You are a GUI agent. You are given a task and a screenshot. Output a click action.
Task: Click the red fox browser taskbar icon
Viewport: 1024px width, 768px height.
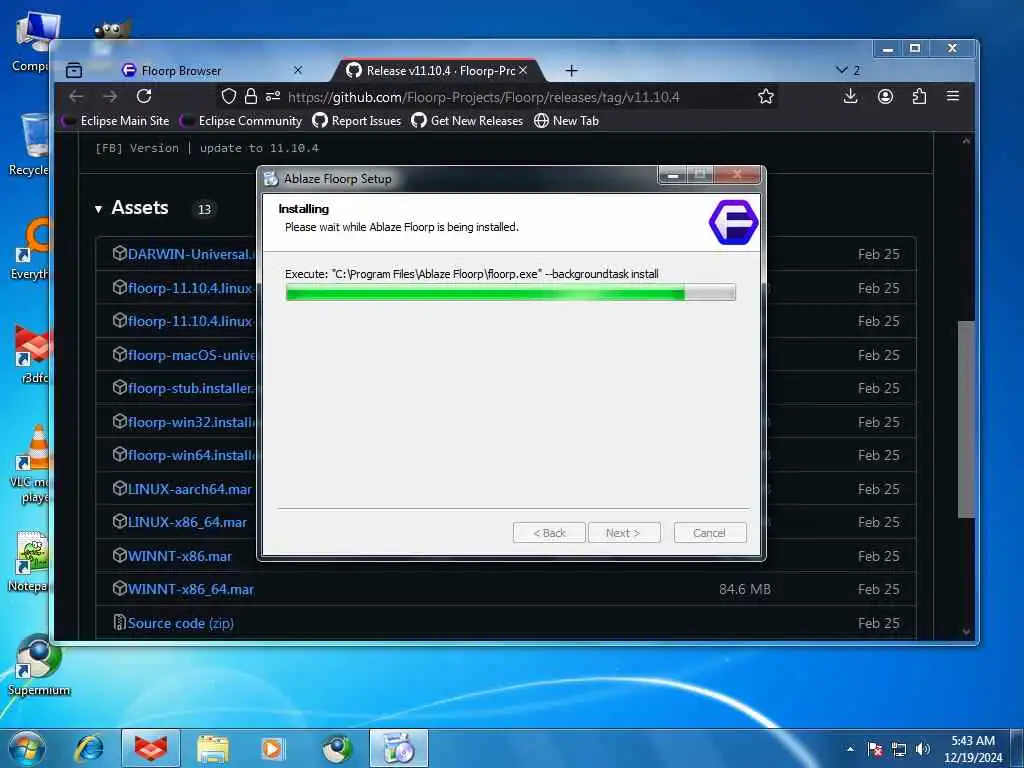click(x=151, y=748)
